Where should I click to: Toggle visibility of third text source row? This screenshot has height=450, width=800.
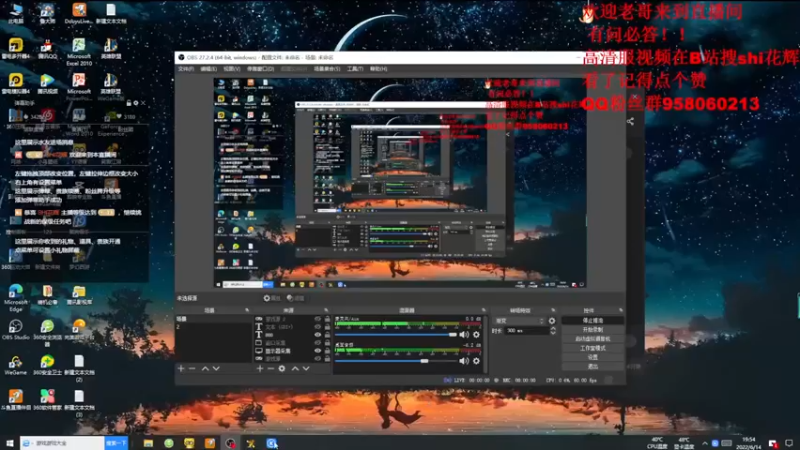coord(317,335)
